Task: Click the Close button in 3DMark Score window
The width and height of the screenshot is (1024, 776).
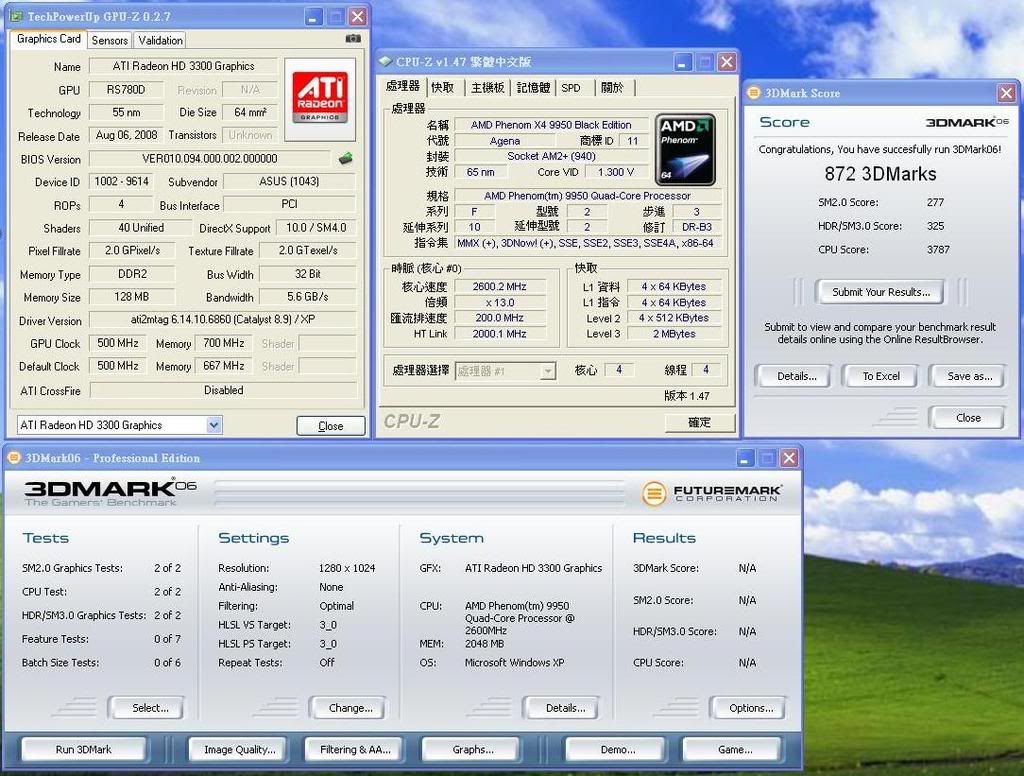Action: [x=968, y=418]
